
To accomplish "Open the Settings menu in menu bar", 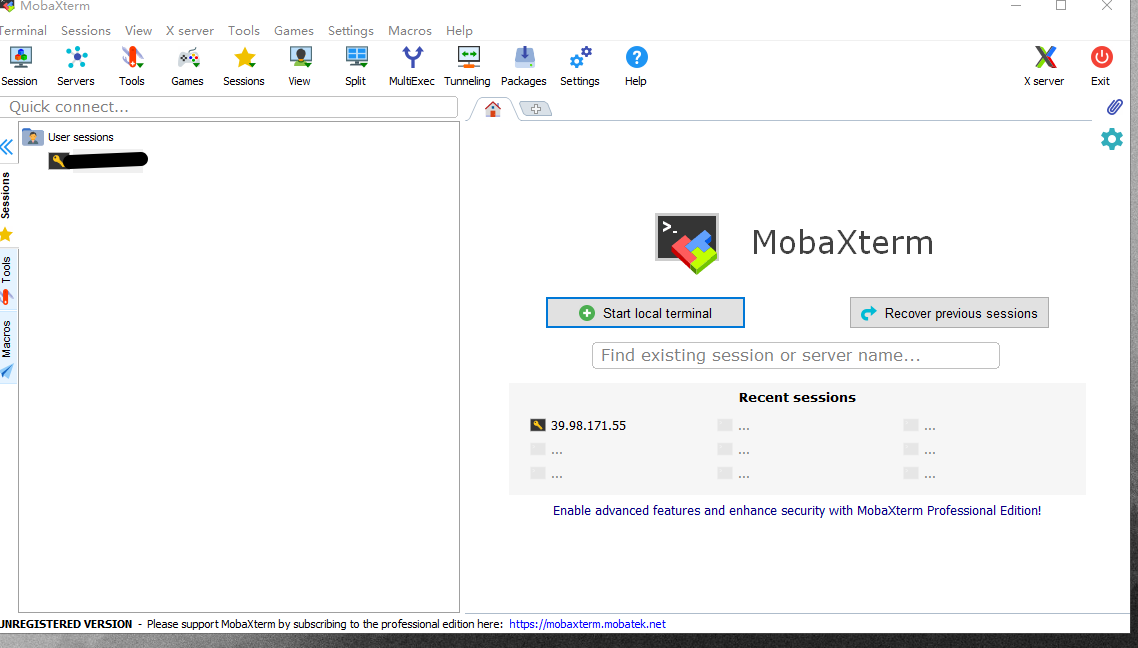I will pos(351,30).
